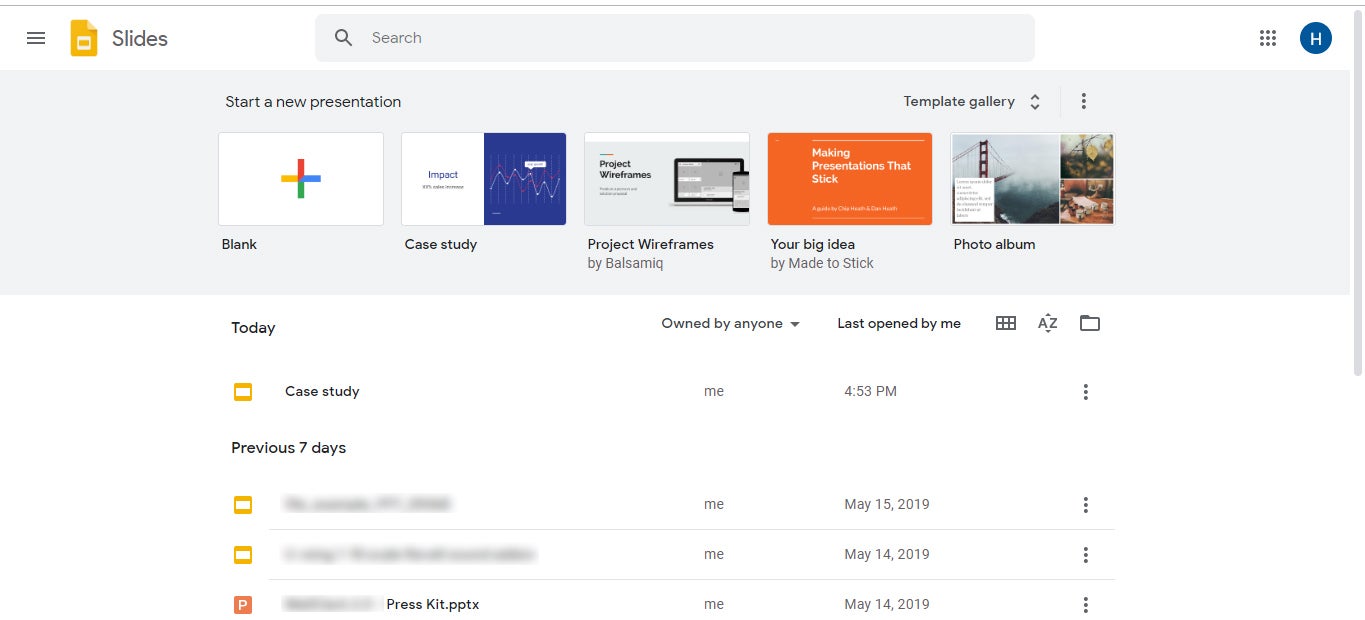Click the Slides icon of blurred May 14 file
This screenshot has height=620, width=1365.
(242, 555)
